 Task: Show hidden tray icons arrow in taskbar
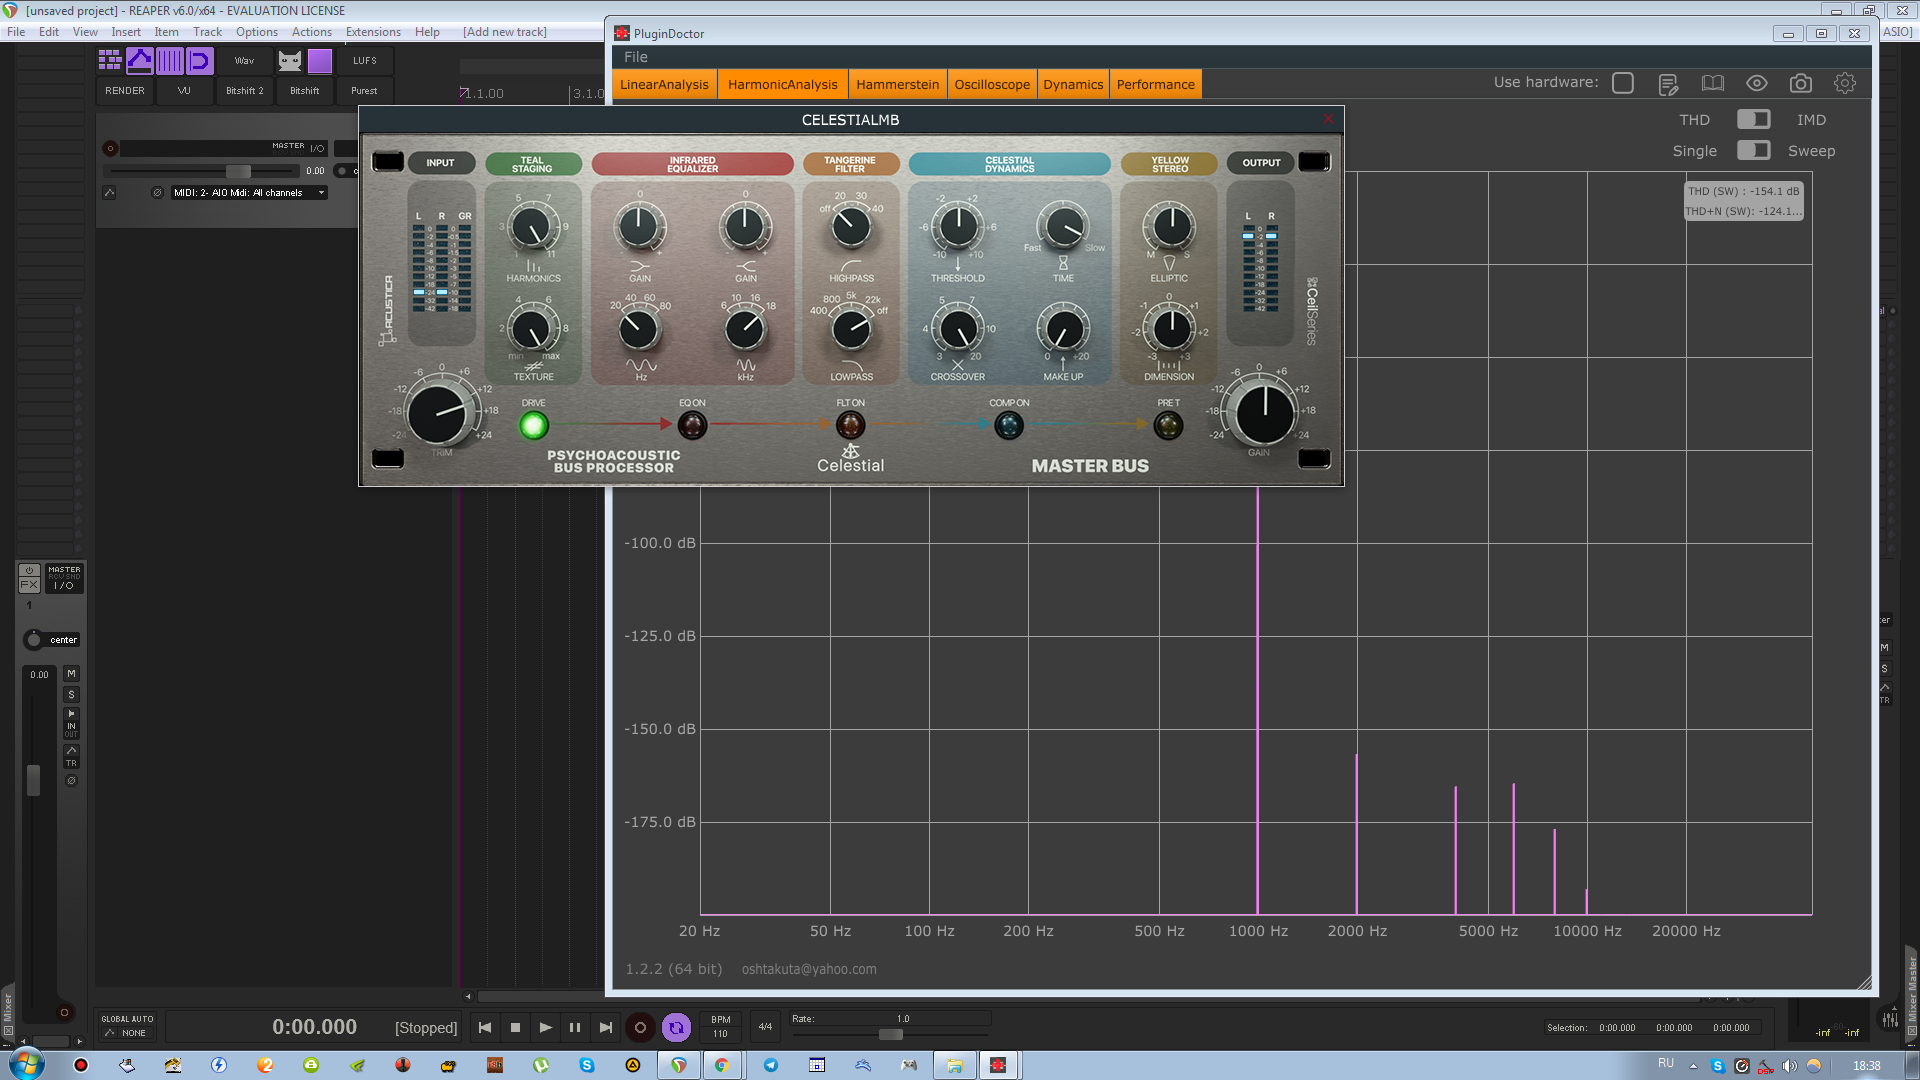[1693, 1066]
